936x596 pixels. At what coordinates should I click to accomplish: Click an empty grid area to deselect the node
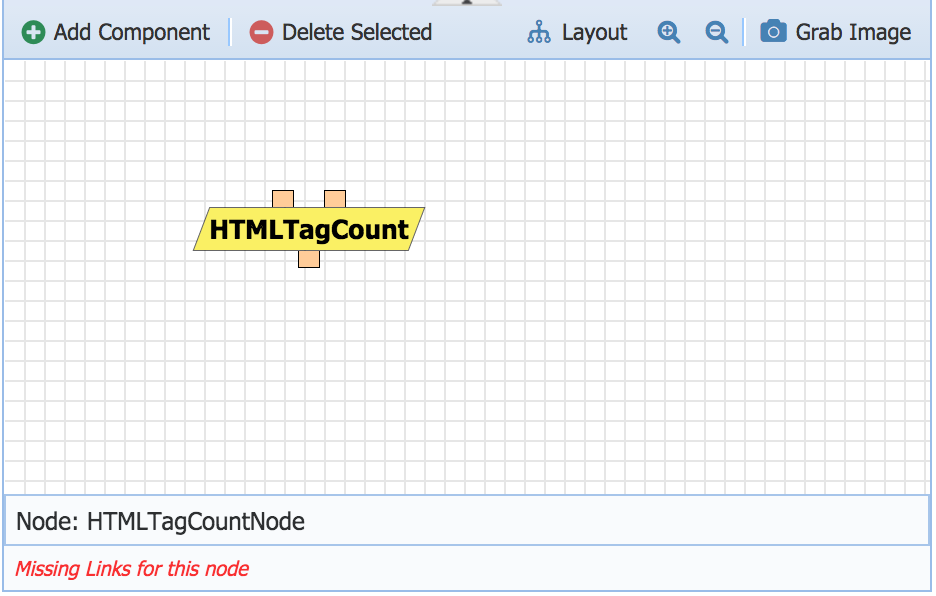coord(650,350)
